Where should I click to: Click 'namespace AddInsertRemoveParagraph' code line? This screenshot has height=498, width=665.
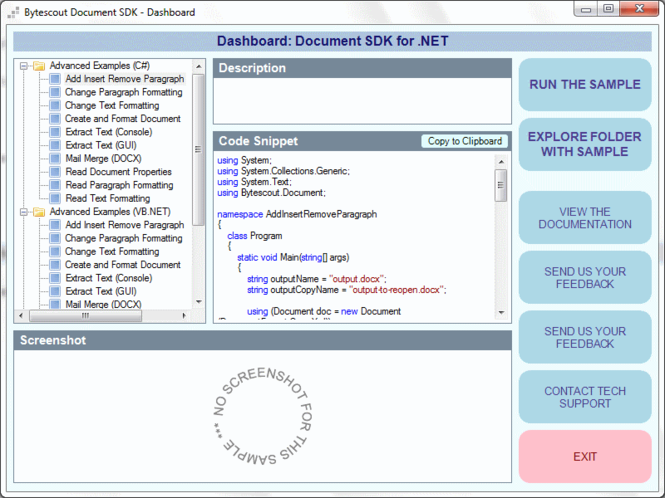tap(297, 214)
